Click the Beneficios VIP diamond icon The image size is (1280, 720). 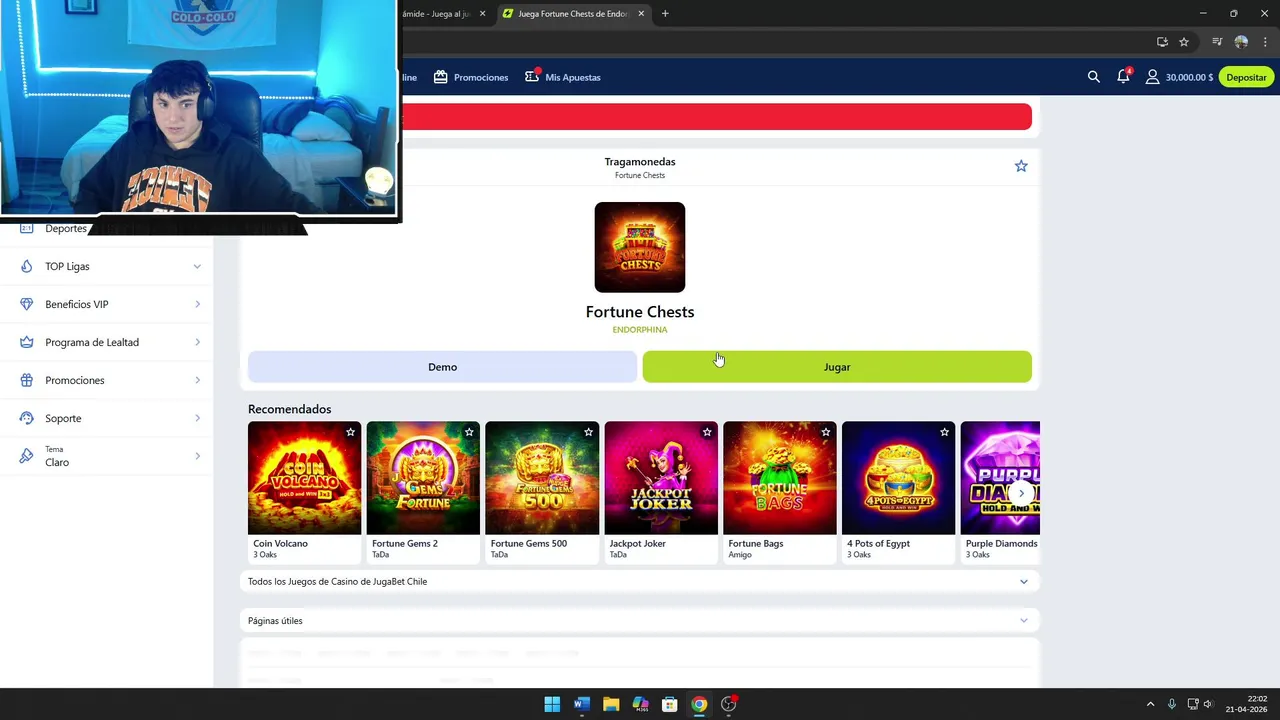[26, 304]
